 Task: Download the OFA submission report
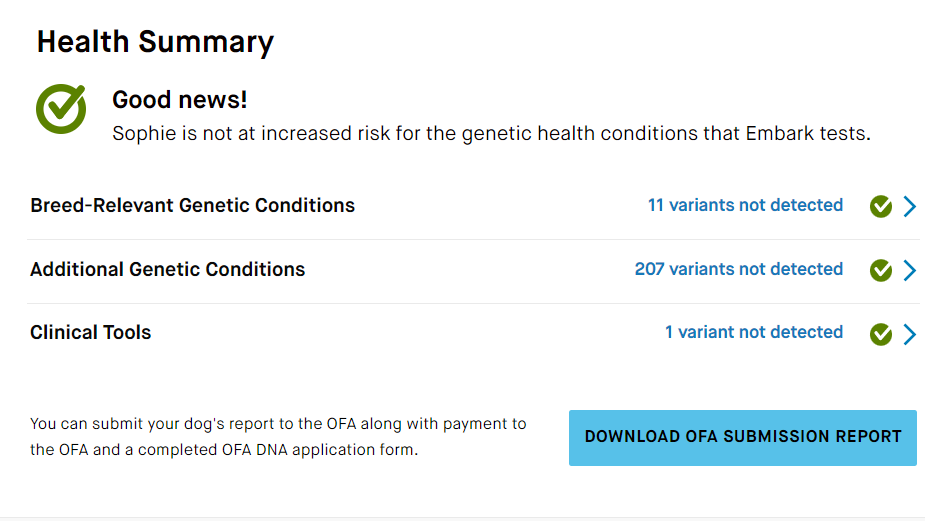coord(743,438)
